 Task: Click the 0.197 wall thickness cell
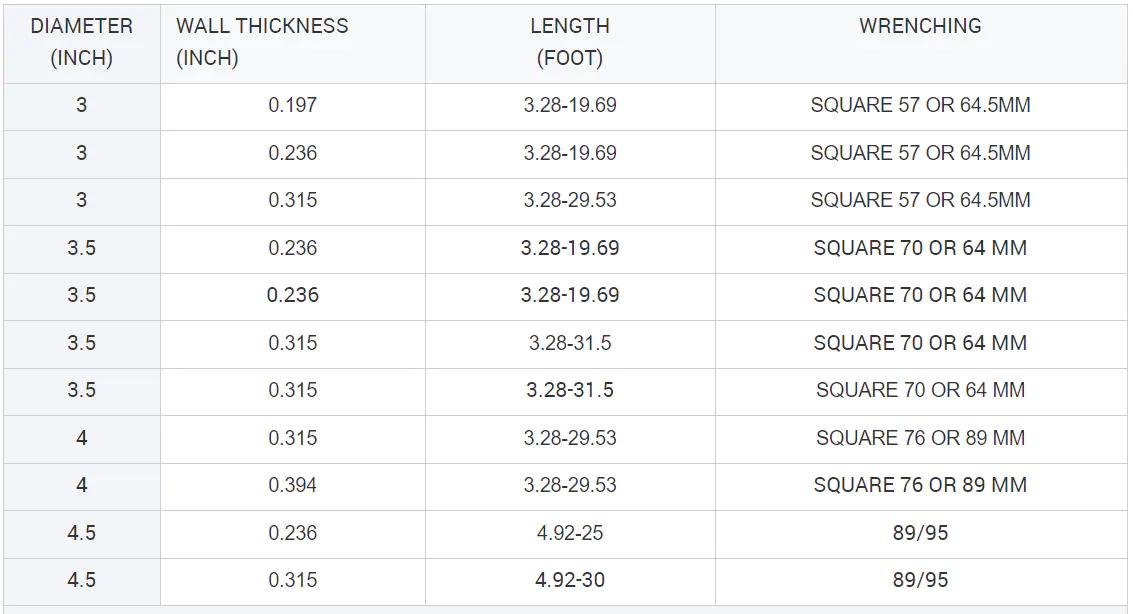(293, 105)
